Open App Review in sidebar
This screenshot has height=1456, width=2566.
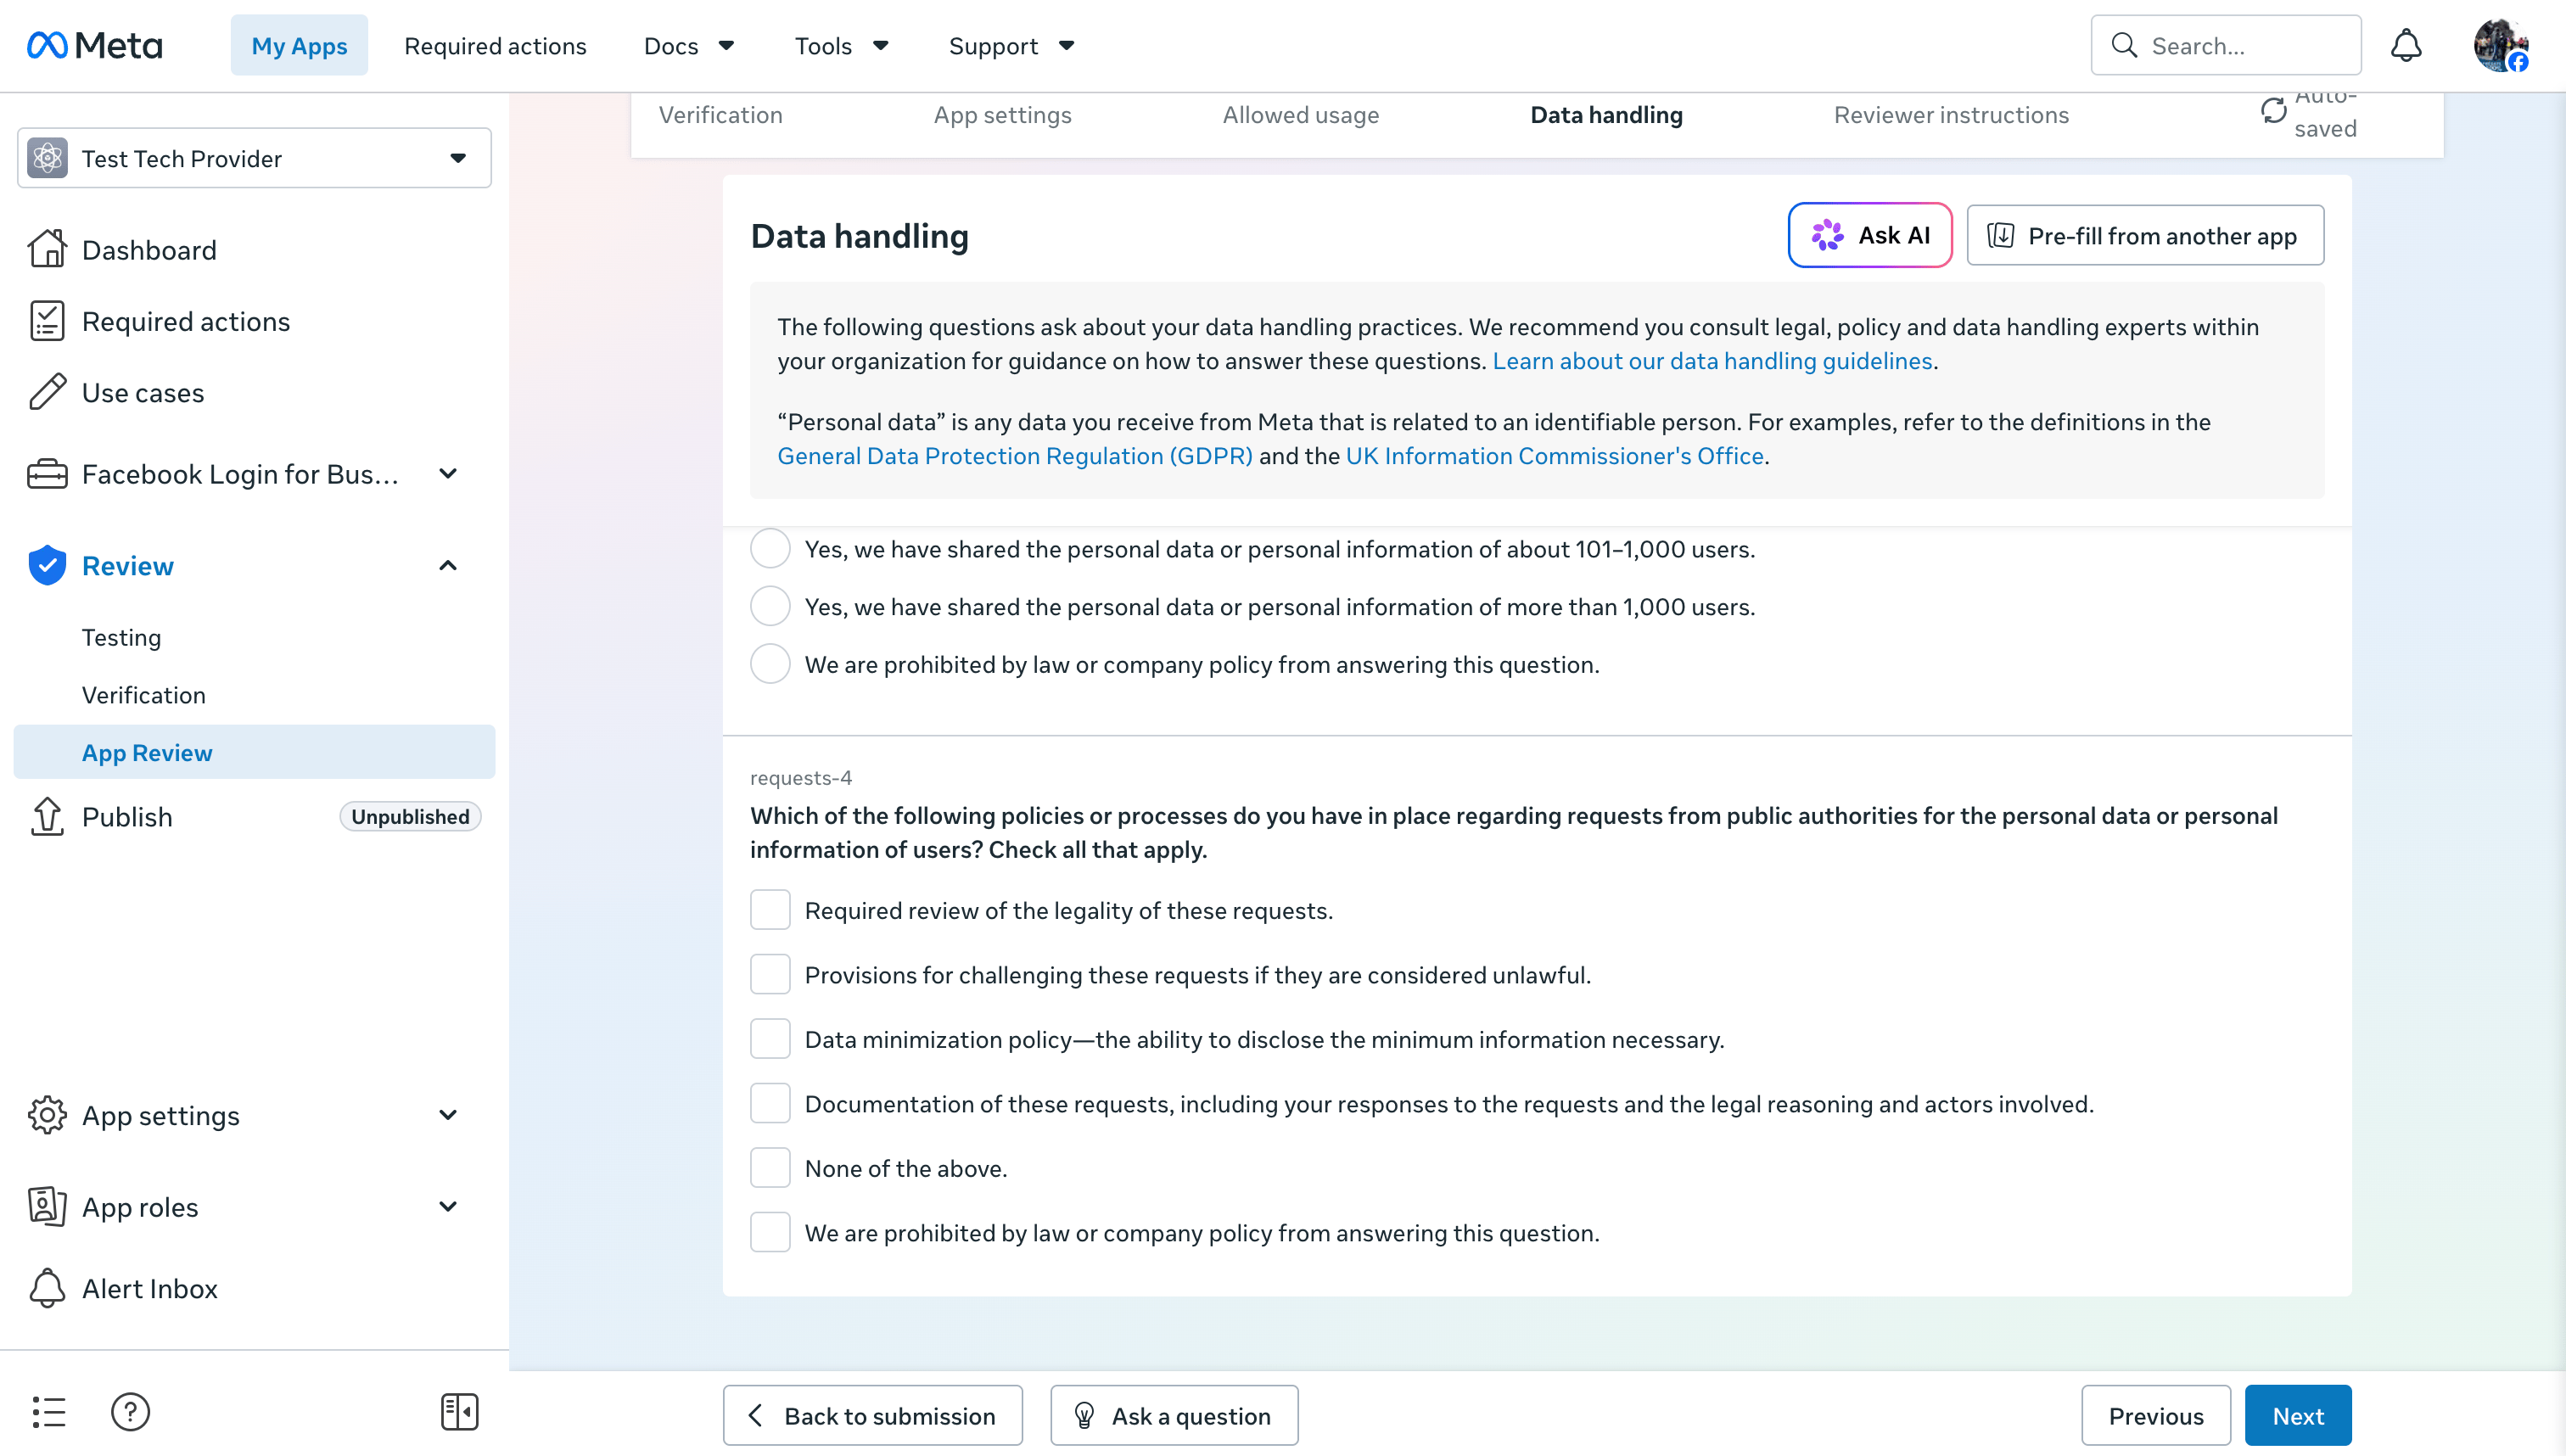point(254,752)
